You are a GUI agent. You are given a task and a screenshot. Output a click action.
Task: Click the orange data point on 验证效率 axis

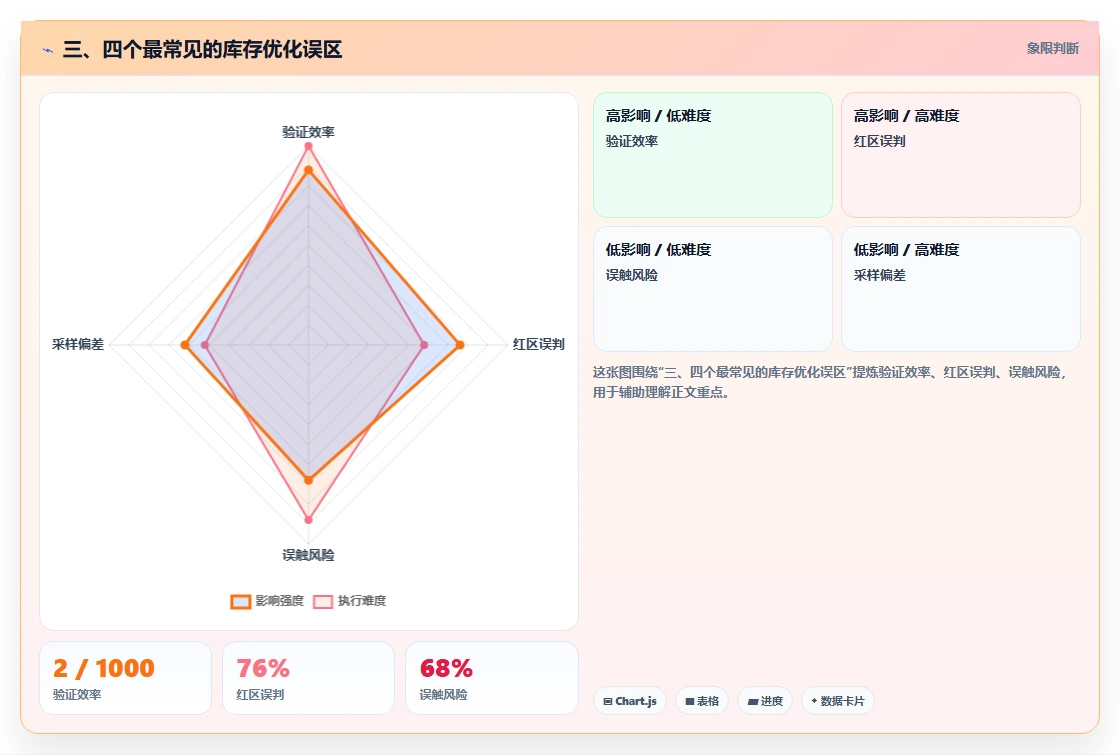[x=309, y=170]
